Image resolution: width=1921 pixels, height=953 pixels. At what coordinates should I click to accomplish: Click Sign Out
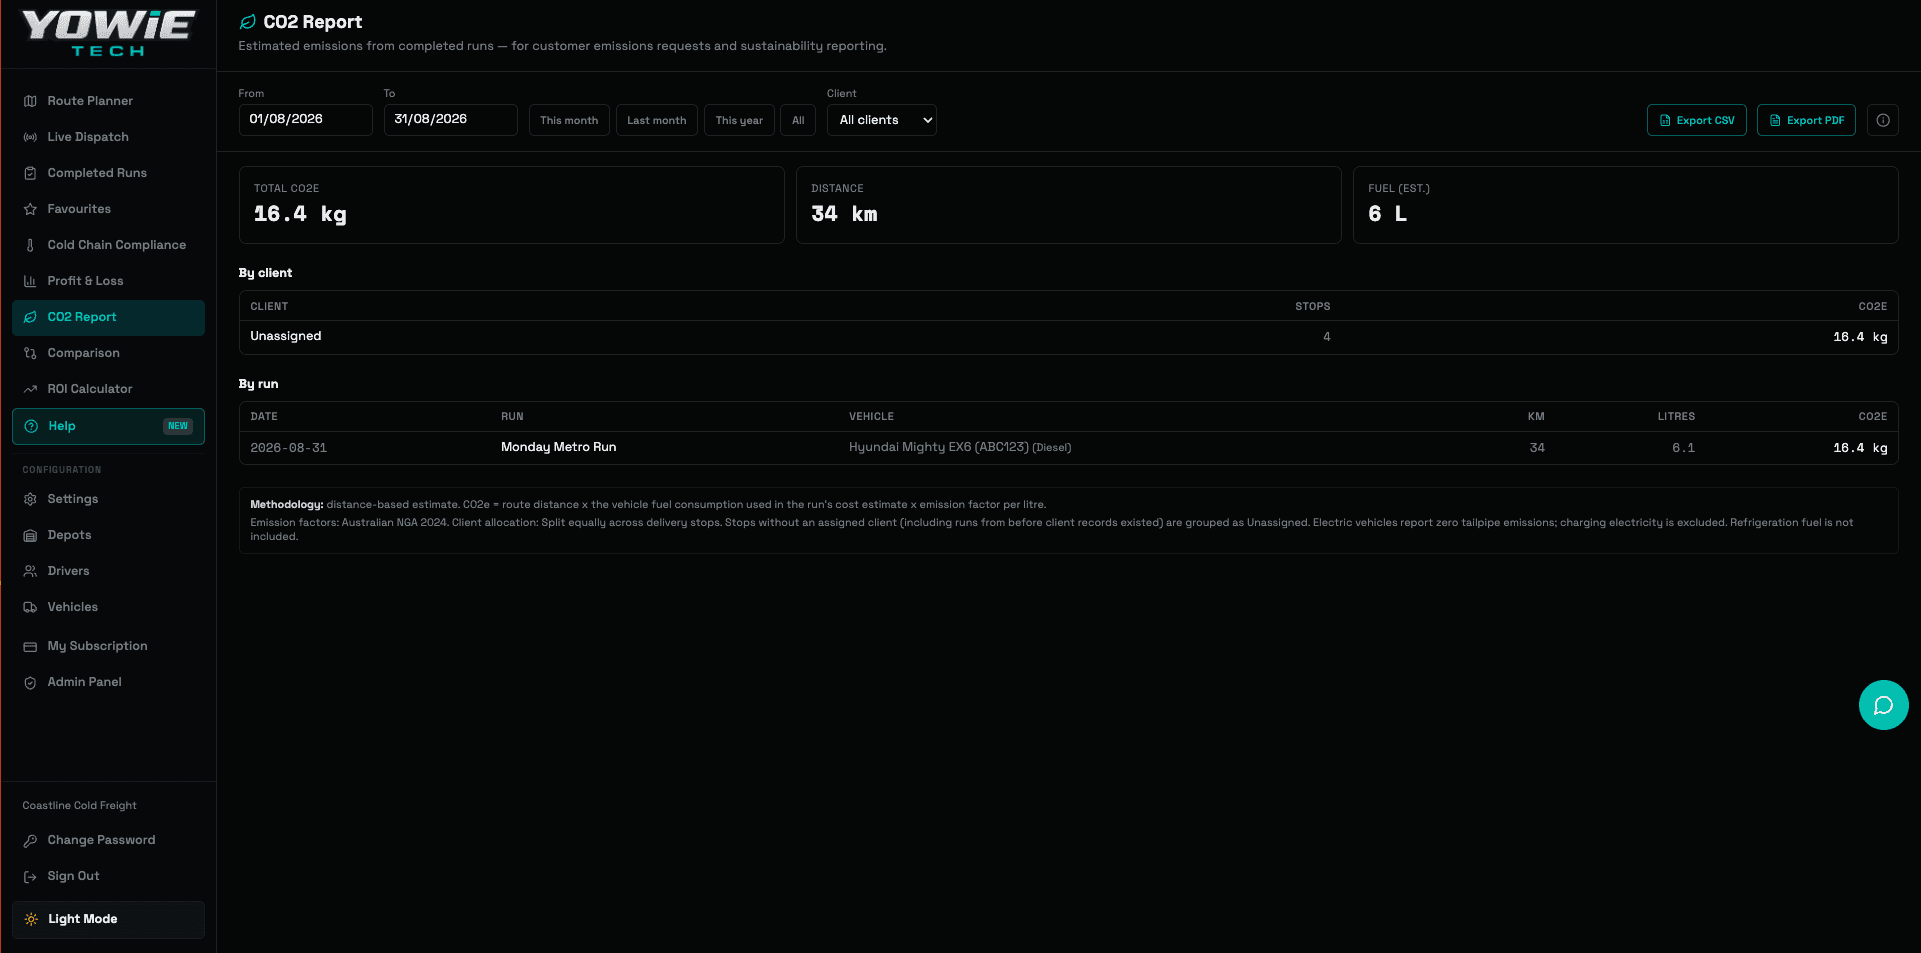pos(73,876)
